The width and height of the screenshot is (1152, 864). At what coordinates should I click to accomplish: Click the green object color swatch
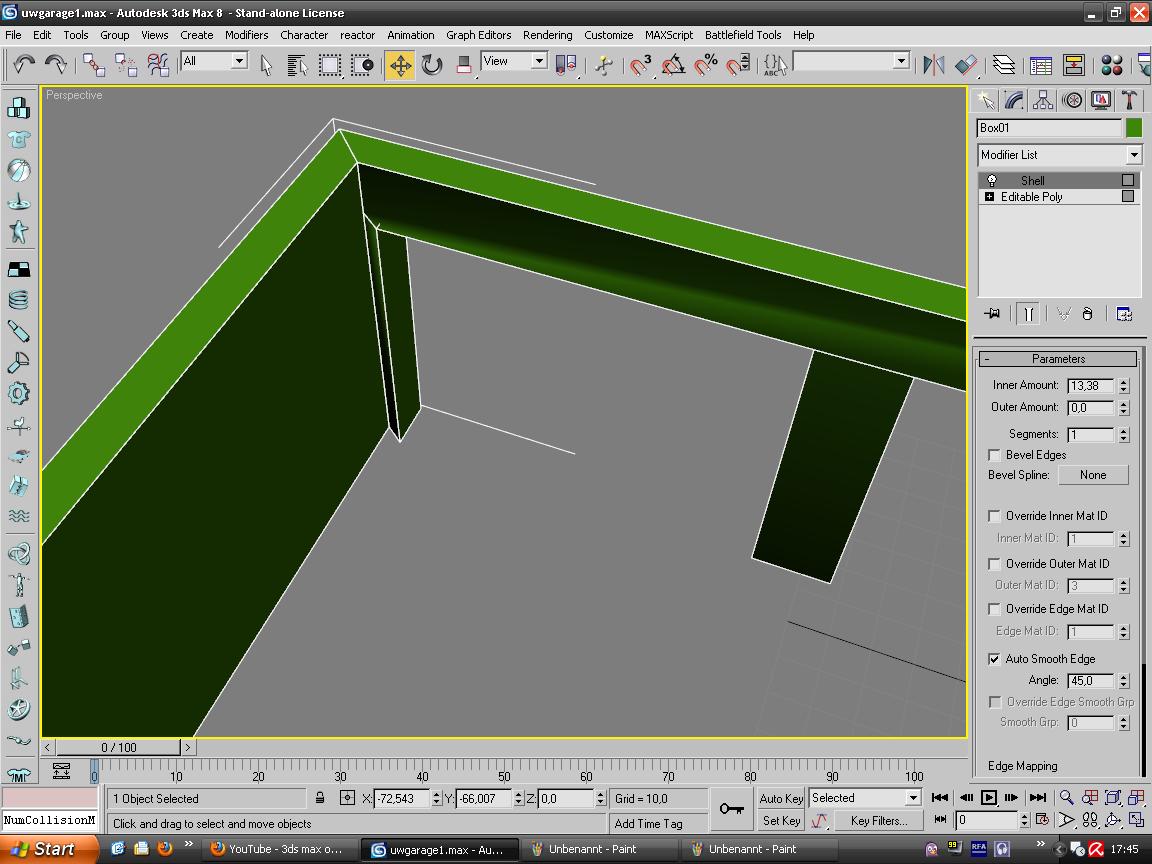(1133, 128)
